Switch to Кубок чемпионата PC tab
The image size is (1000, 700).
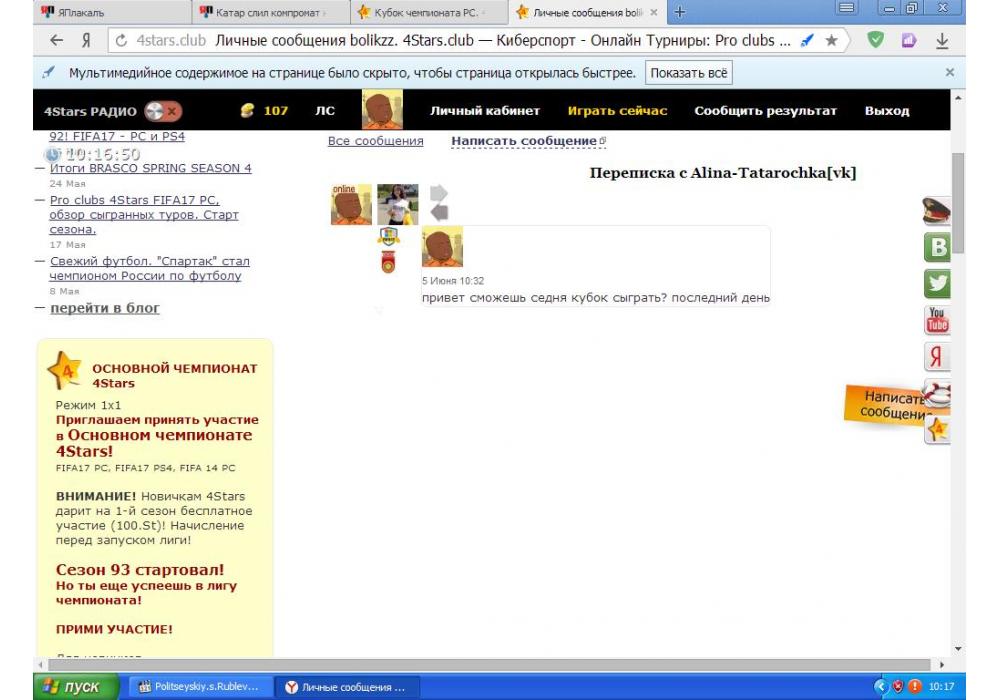[430, 12]
